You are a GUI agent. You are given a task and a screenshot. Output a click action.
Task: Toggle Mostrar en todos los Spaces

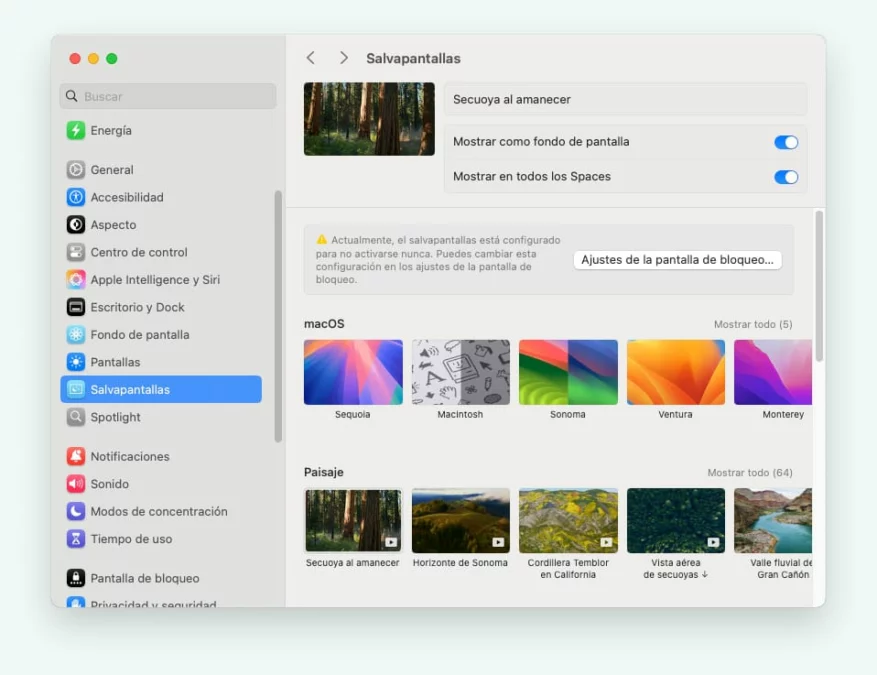[786, 177]
